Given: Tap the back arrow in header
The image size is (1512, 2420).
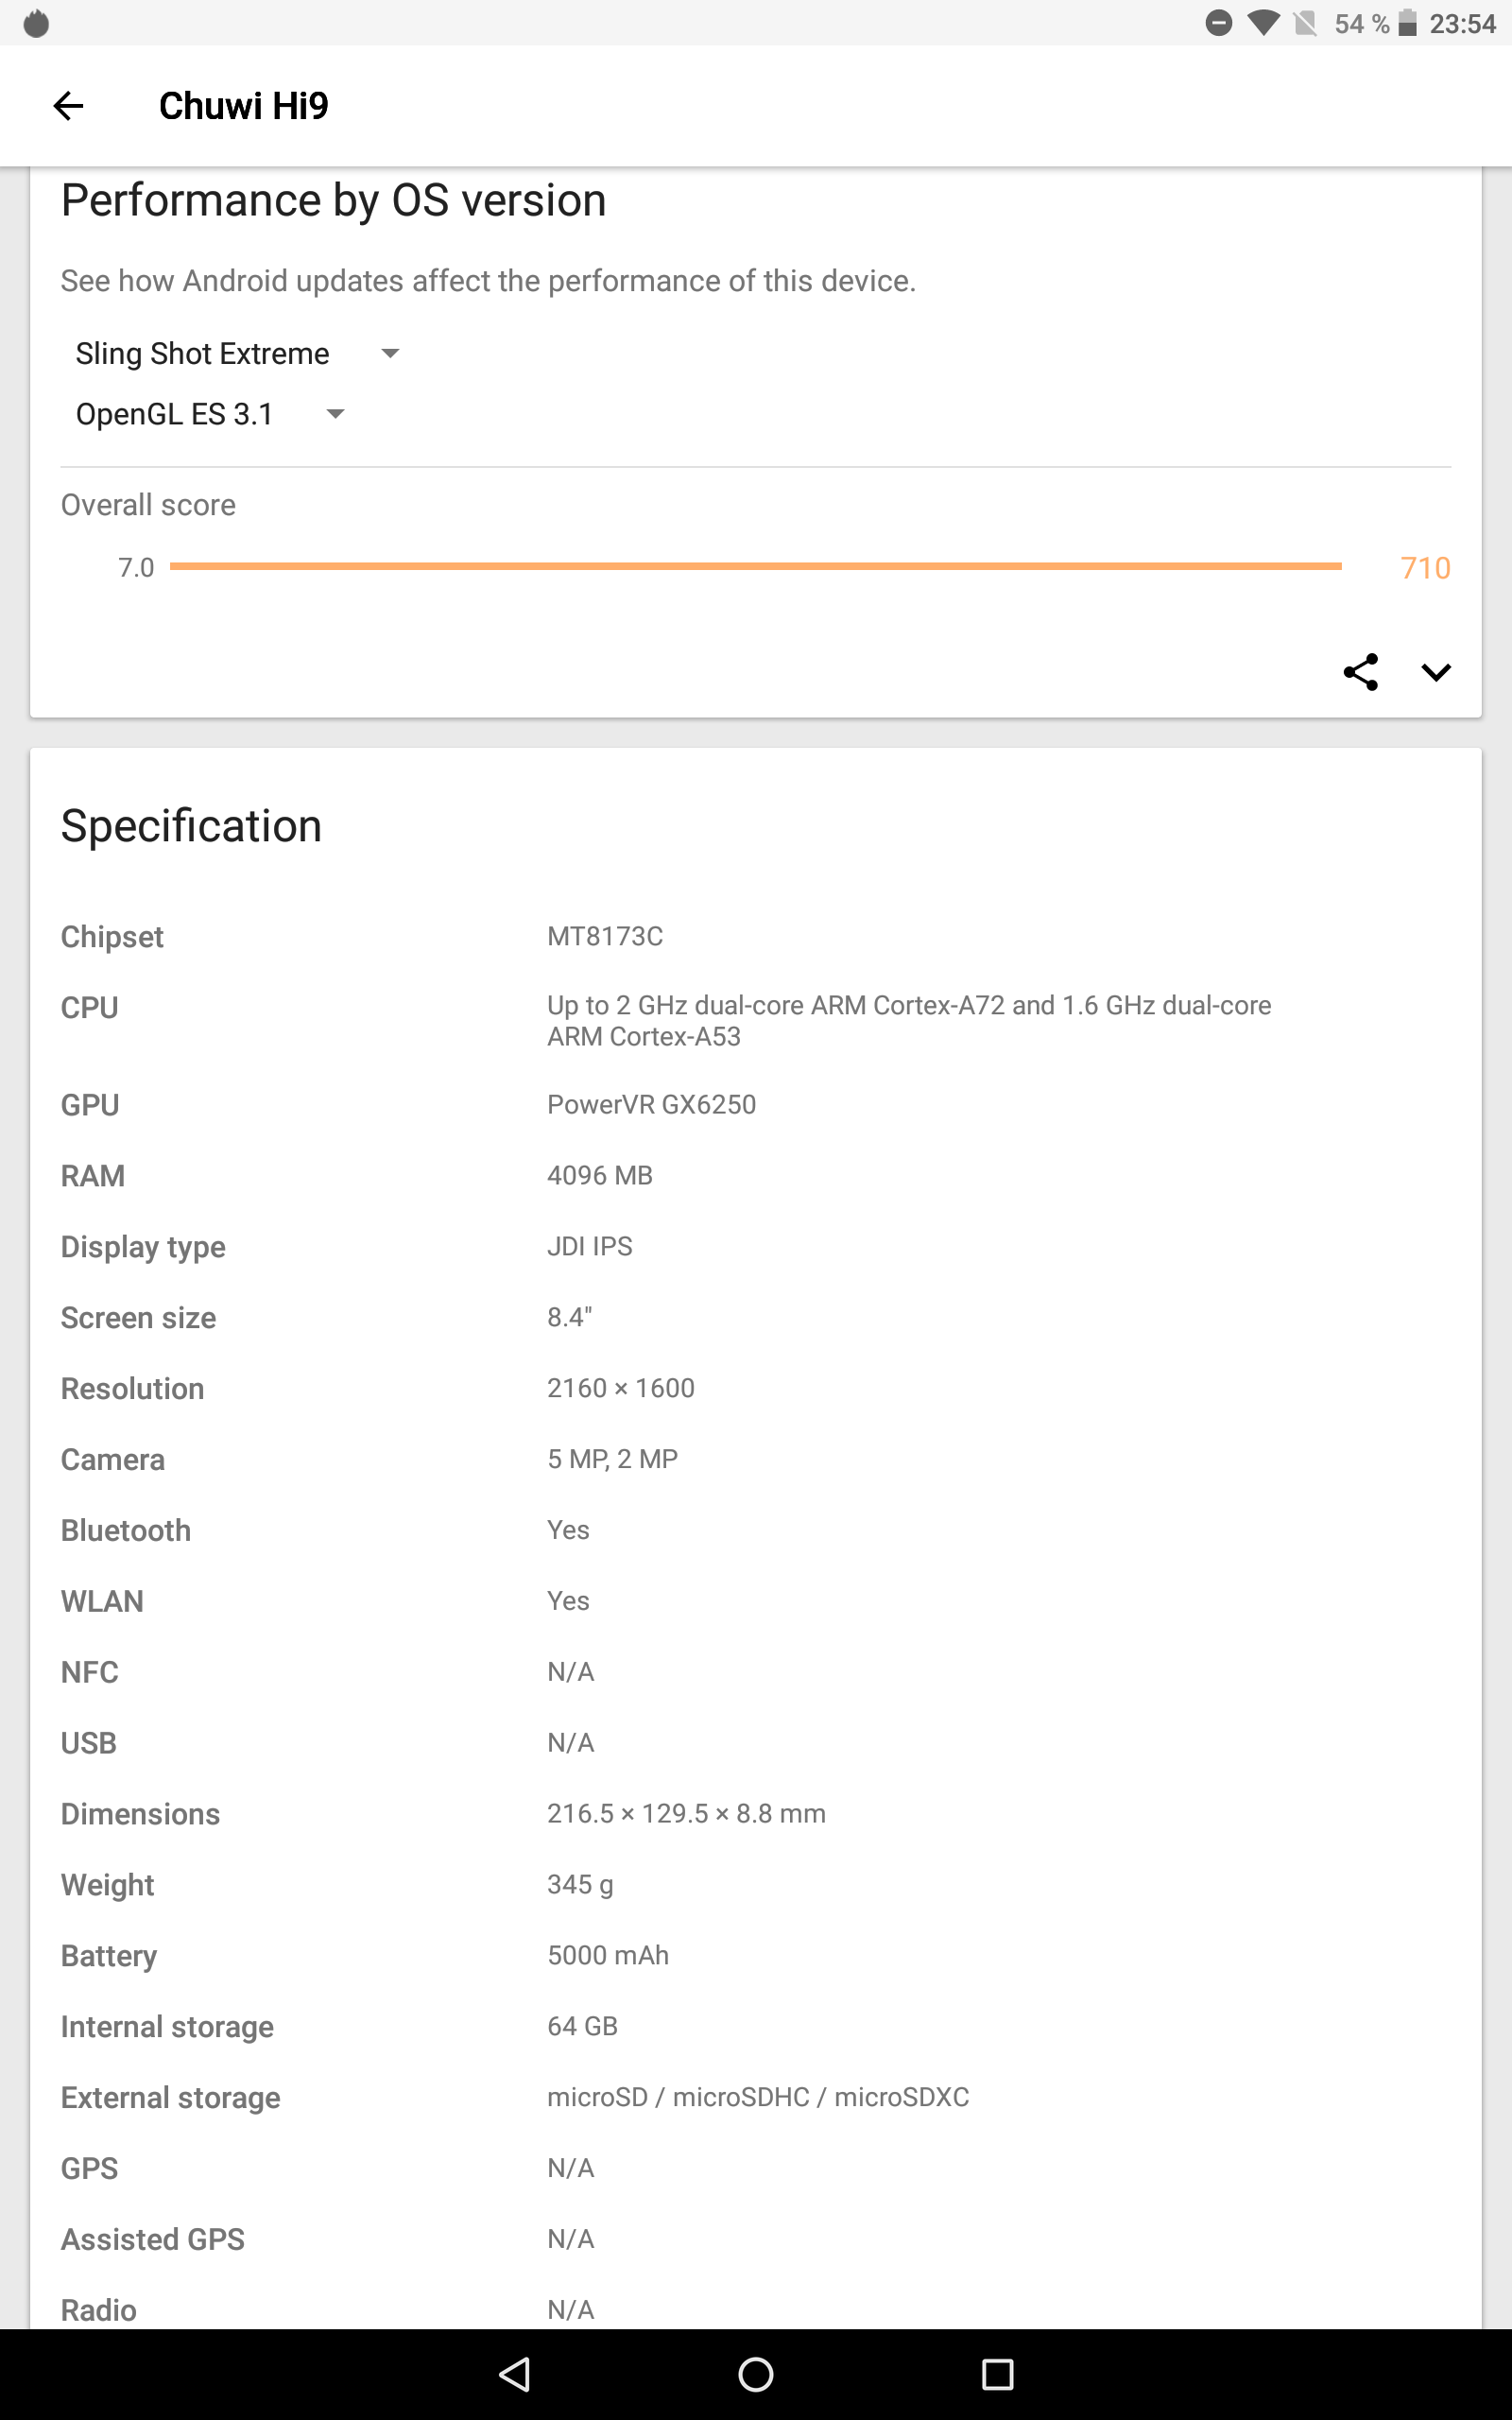Looking at the screenshot, I should tap(68, 106).
